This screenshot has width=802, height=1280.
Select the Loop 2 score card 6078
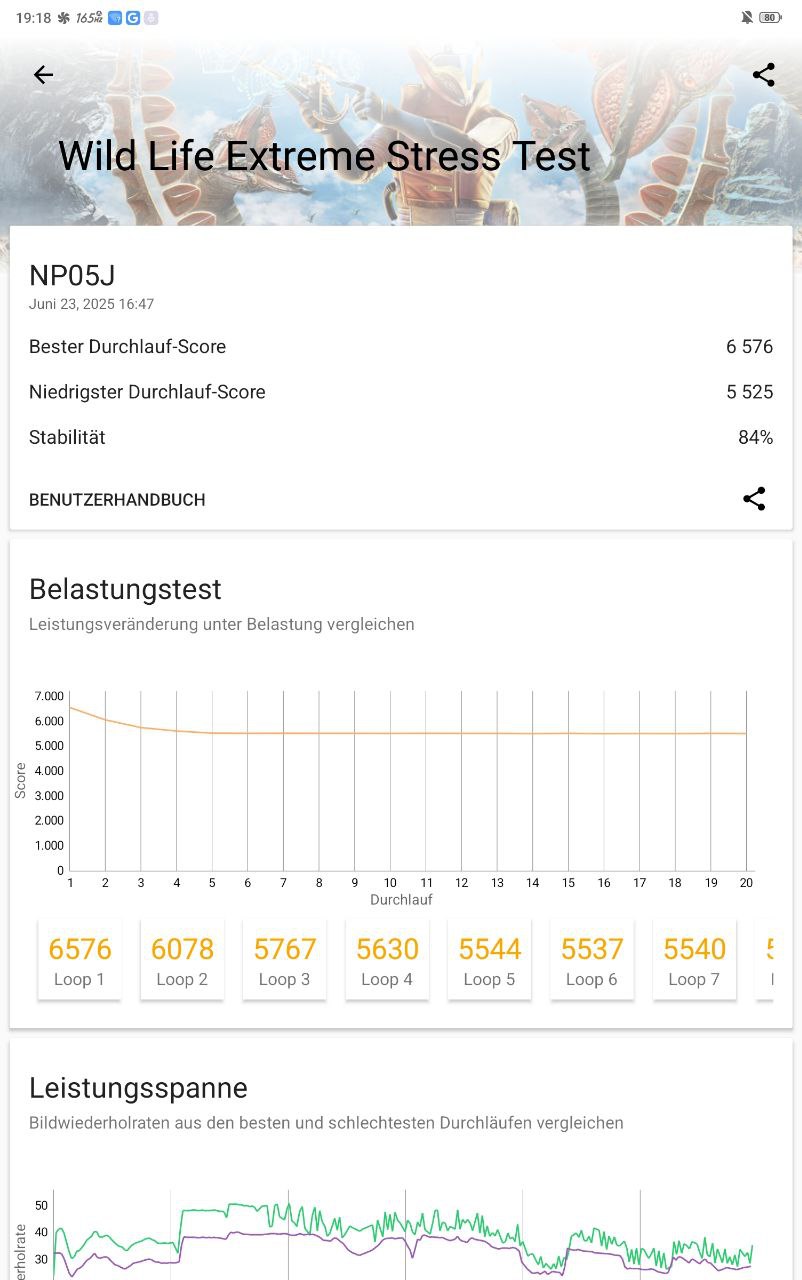pos(182,960)
